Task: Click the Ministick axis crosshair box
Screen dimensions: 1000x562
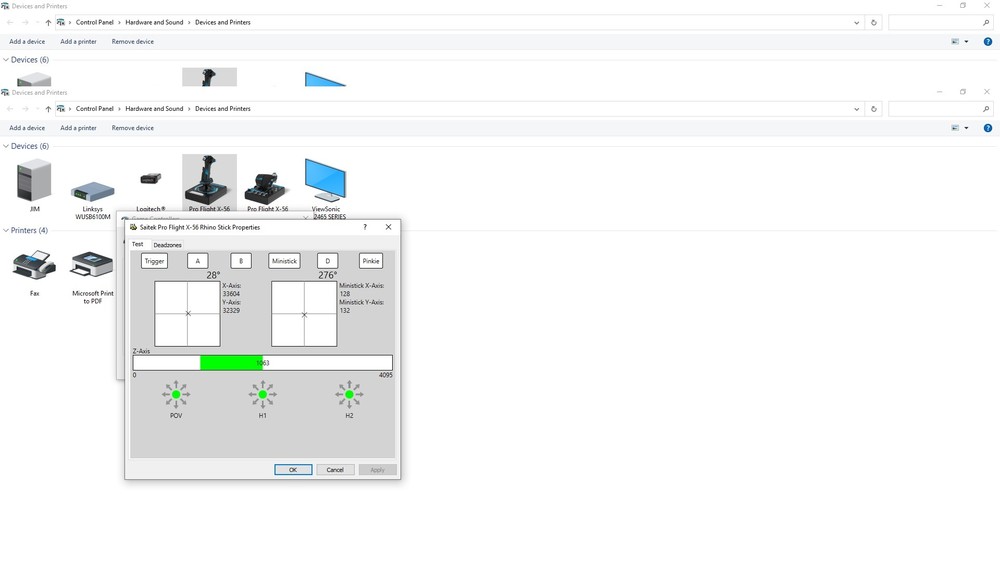Action: [x=304, y=314]
